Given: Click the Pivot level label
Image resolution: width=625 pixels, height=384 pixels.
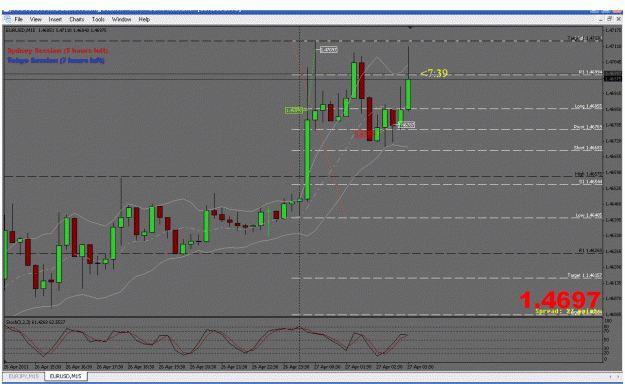Looking at the screenshot, I should [x=588, y=127].
